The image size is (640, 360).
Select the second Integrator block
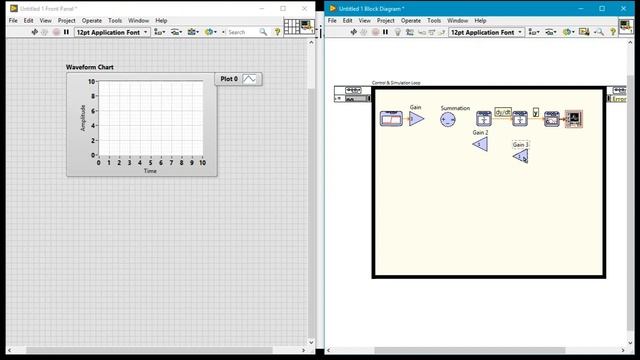(520, 118)
